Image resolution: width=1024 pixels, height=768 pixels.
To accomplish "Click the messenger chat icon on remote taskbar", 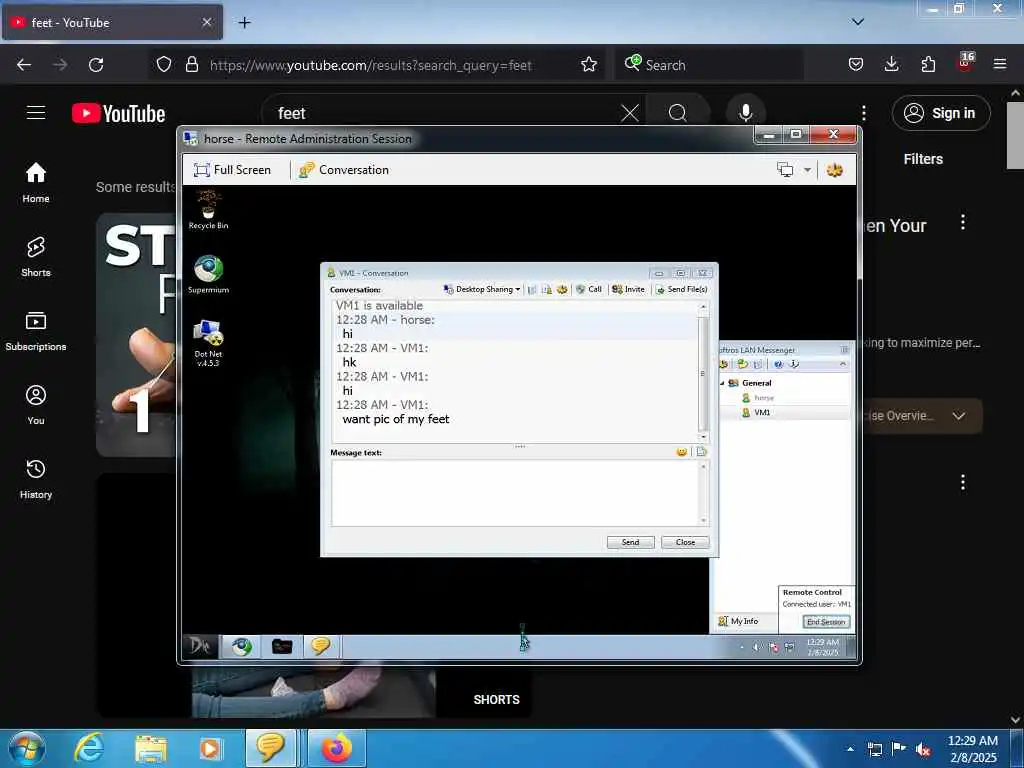I will (321, 647).
